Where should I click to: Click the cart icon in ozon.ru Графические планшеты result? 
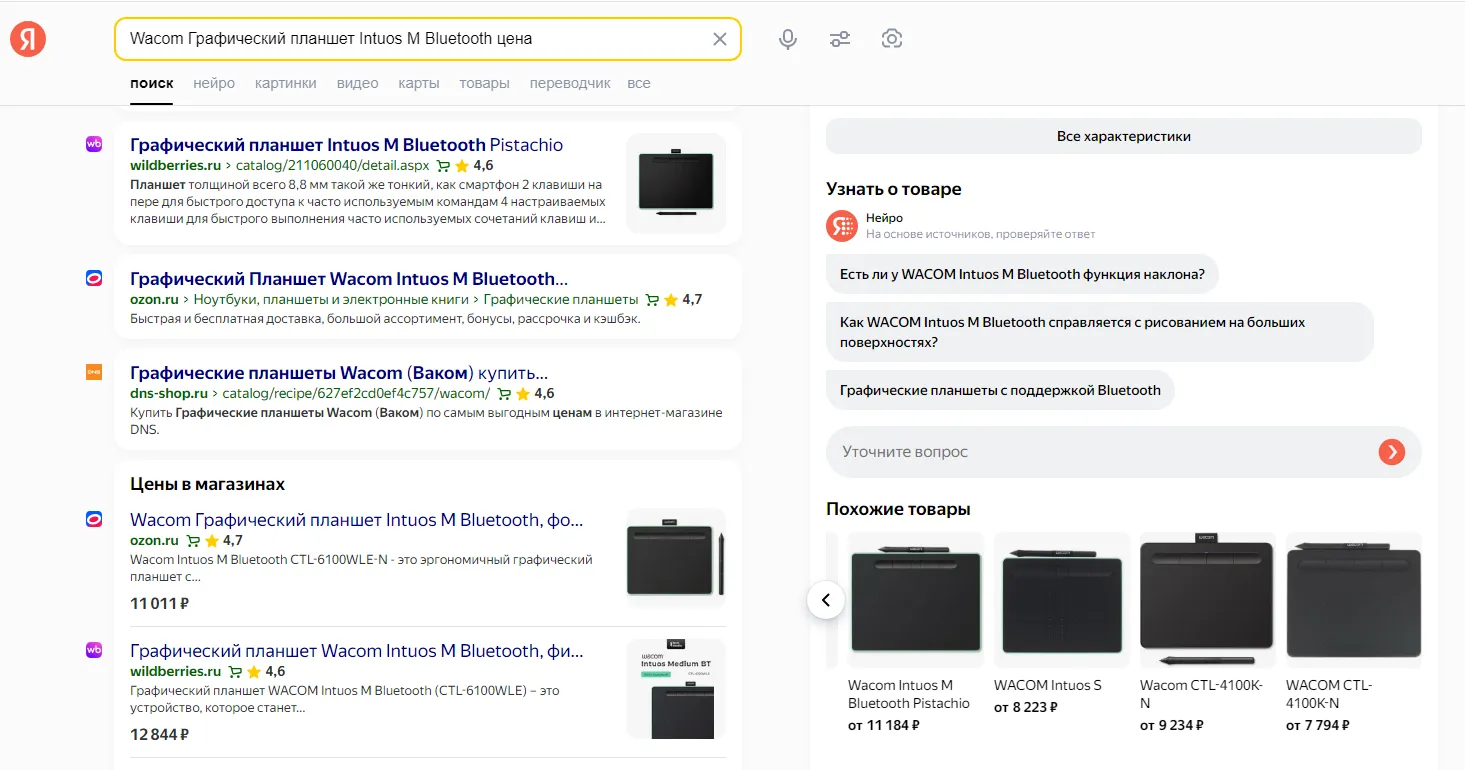(x=652, y=300)
